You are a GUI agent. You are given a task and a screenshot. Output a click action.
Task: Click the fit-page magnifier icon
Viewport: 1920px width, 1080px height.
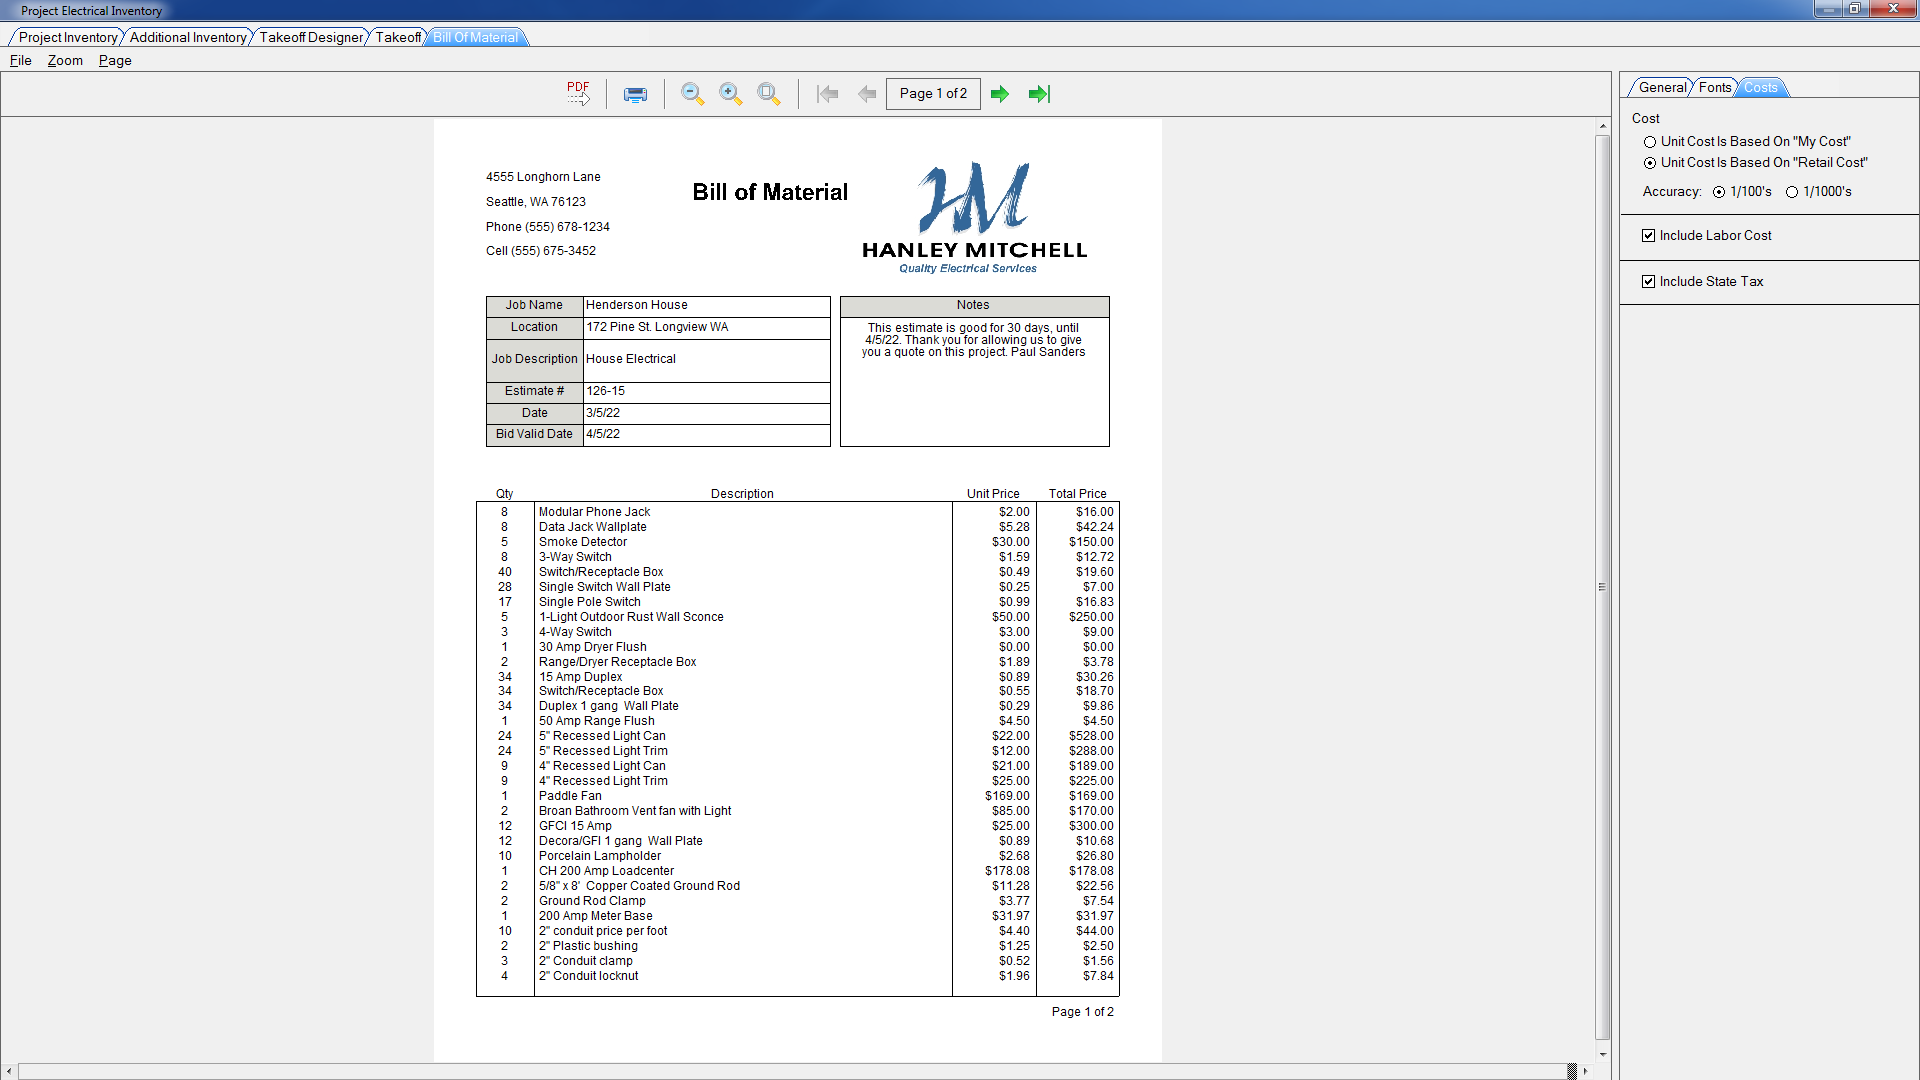click(769, 94)
